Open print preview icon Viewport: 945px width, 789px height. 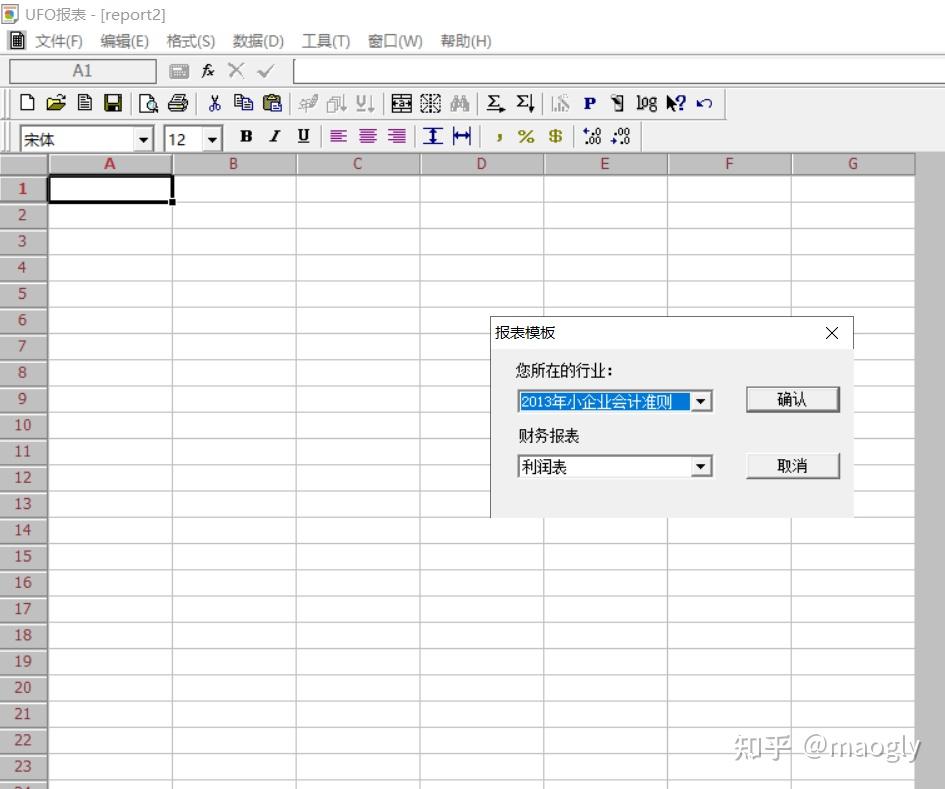(x=148, y=104)
